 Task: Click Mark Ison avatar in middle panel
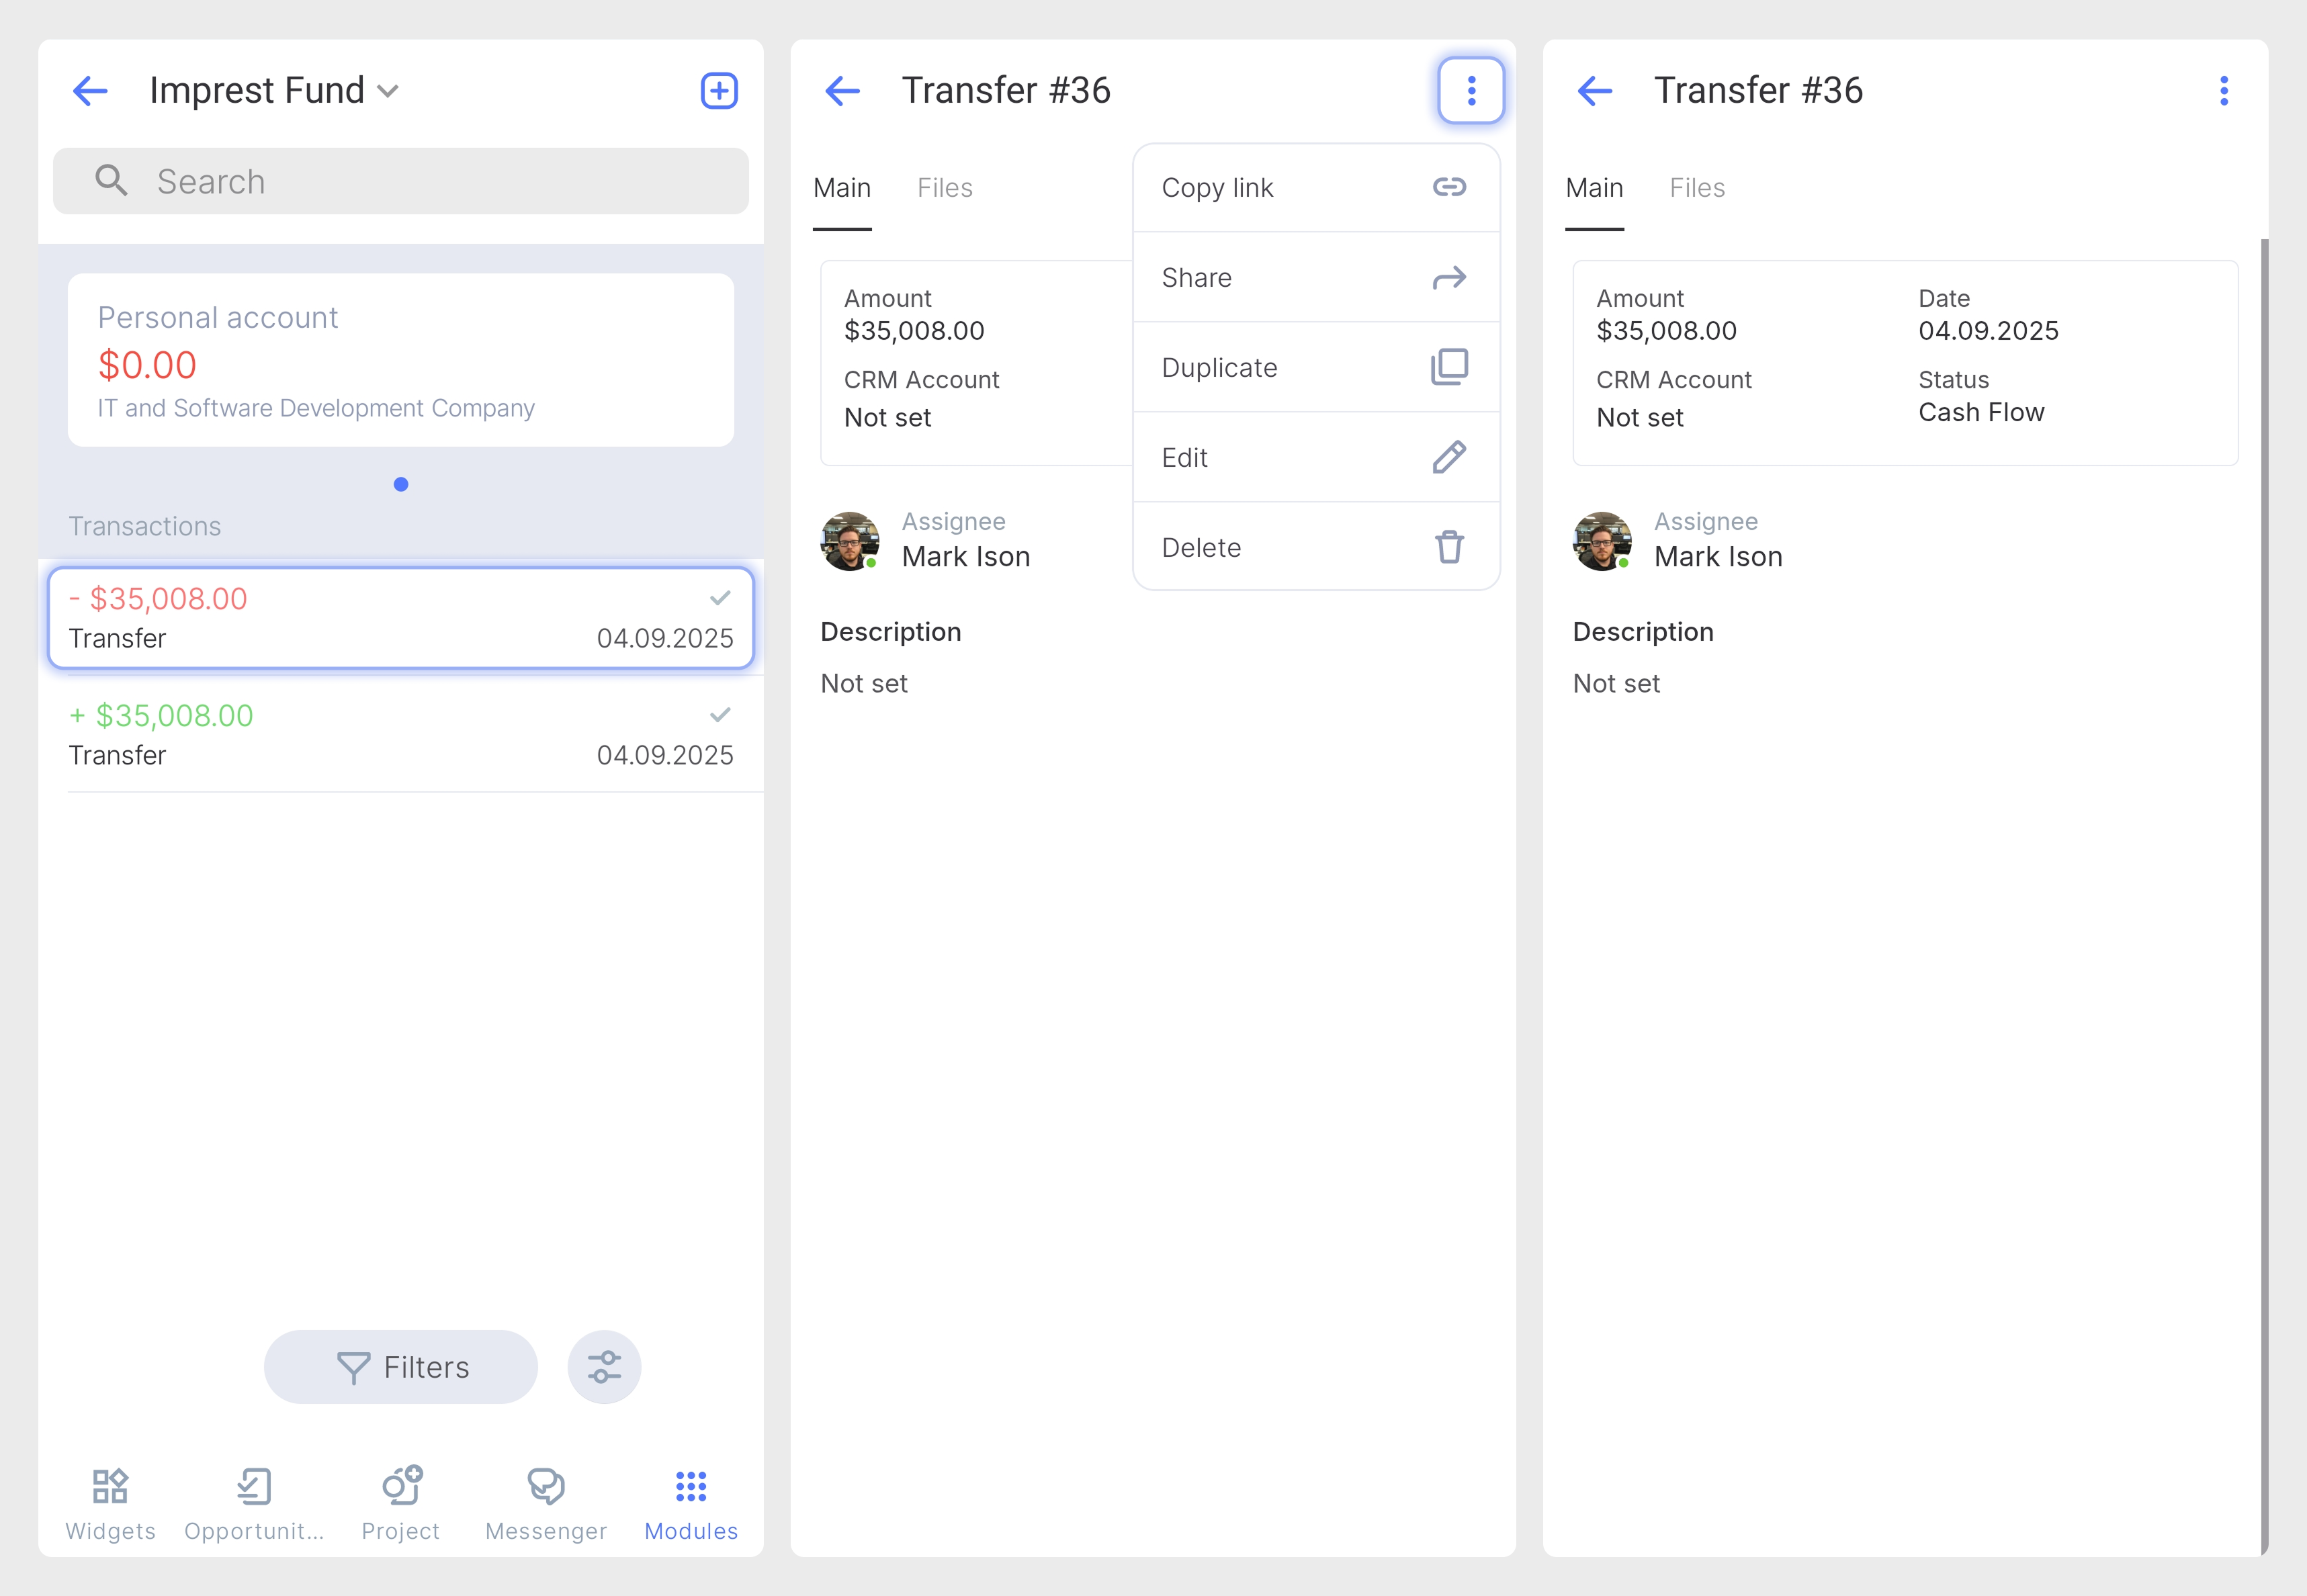[x=850, y=541]
